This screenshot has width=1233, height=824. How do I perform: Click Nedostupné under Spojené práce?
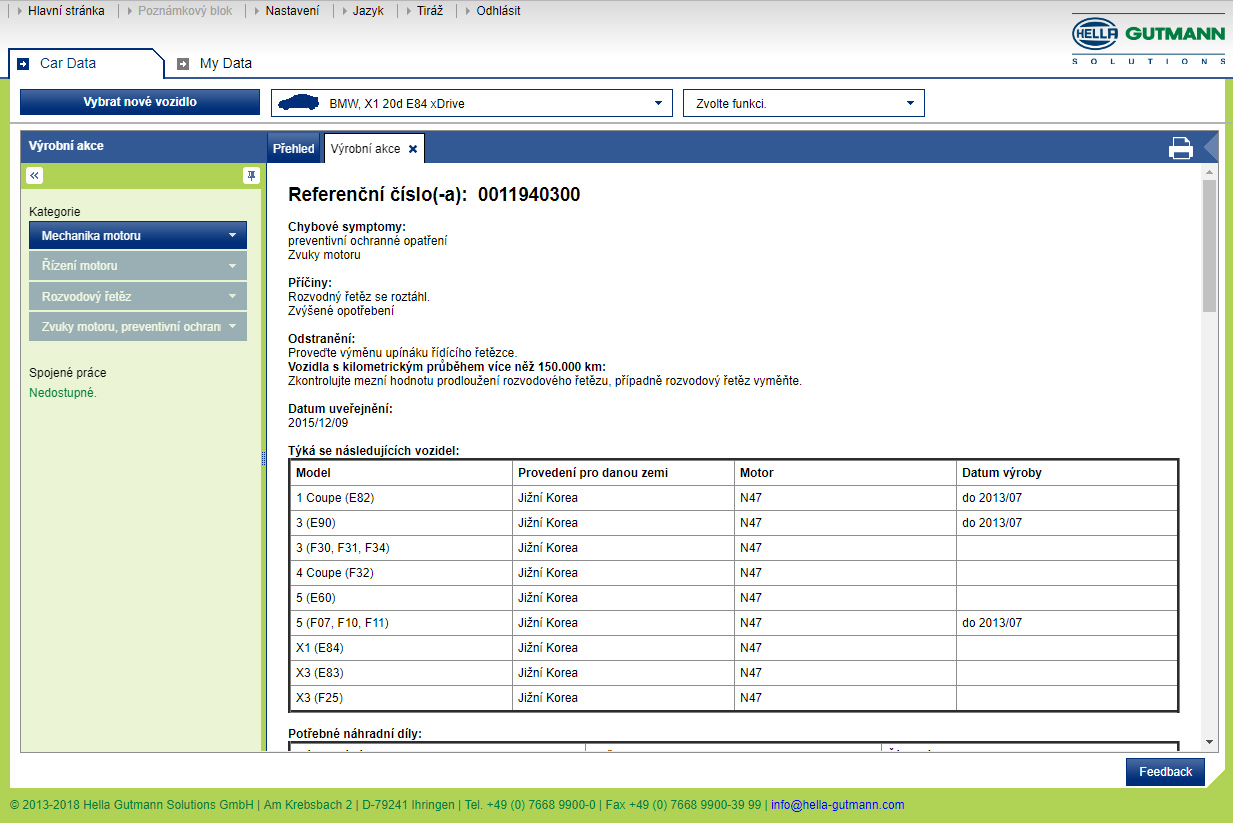point(63,393)
